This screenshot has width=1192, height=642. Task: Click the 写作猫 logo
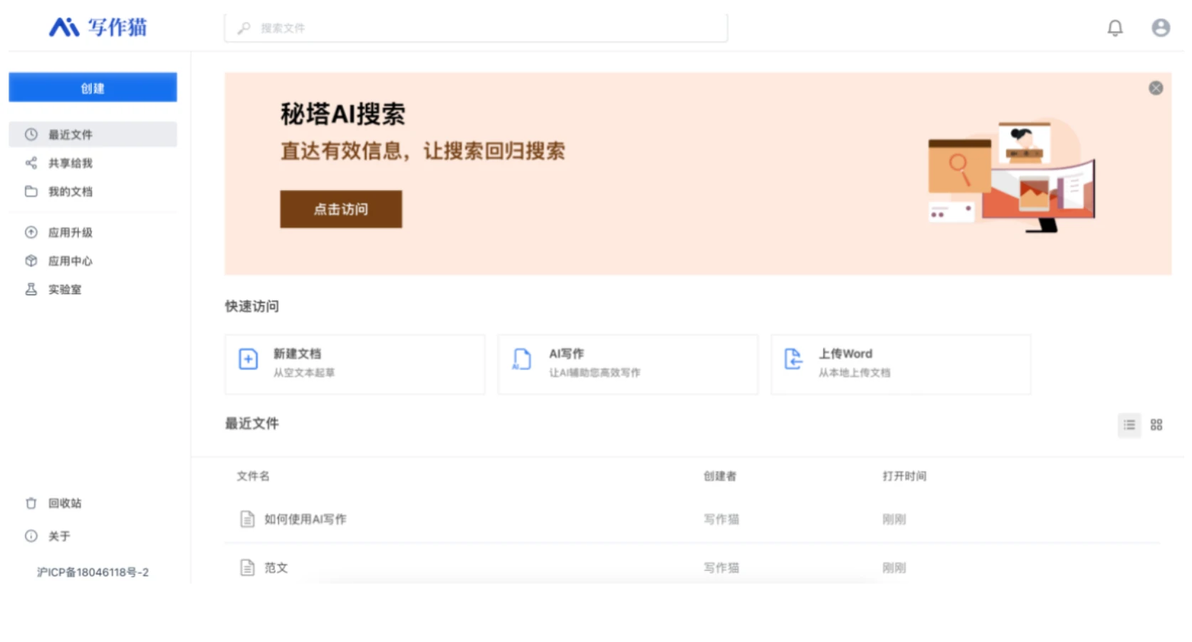pos(98,27)
